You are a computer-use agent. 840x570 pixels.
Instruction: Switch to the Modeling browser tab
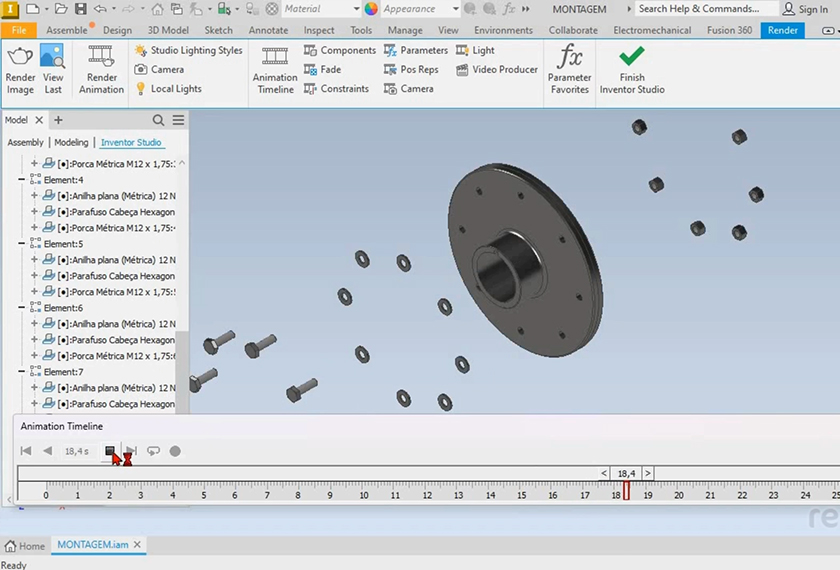click(71, 143)
